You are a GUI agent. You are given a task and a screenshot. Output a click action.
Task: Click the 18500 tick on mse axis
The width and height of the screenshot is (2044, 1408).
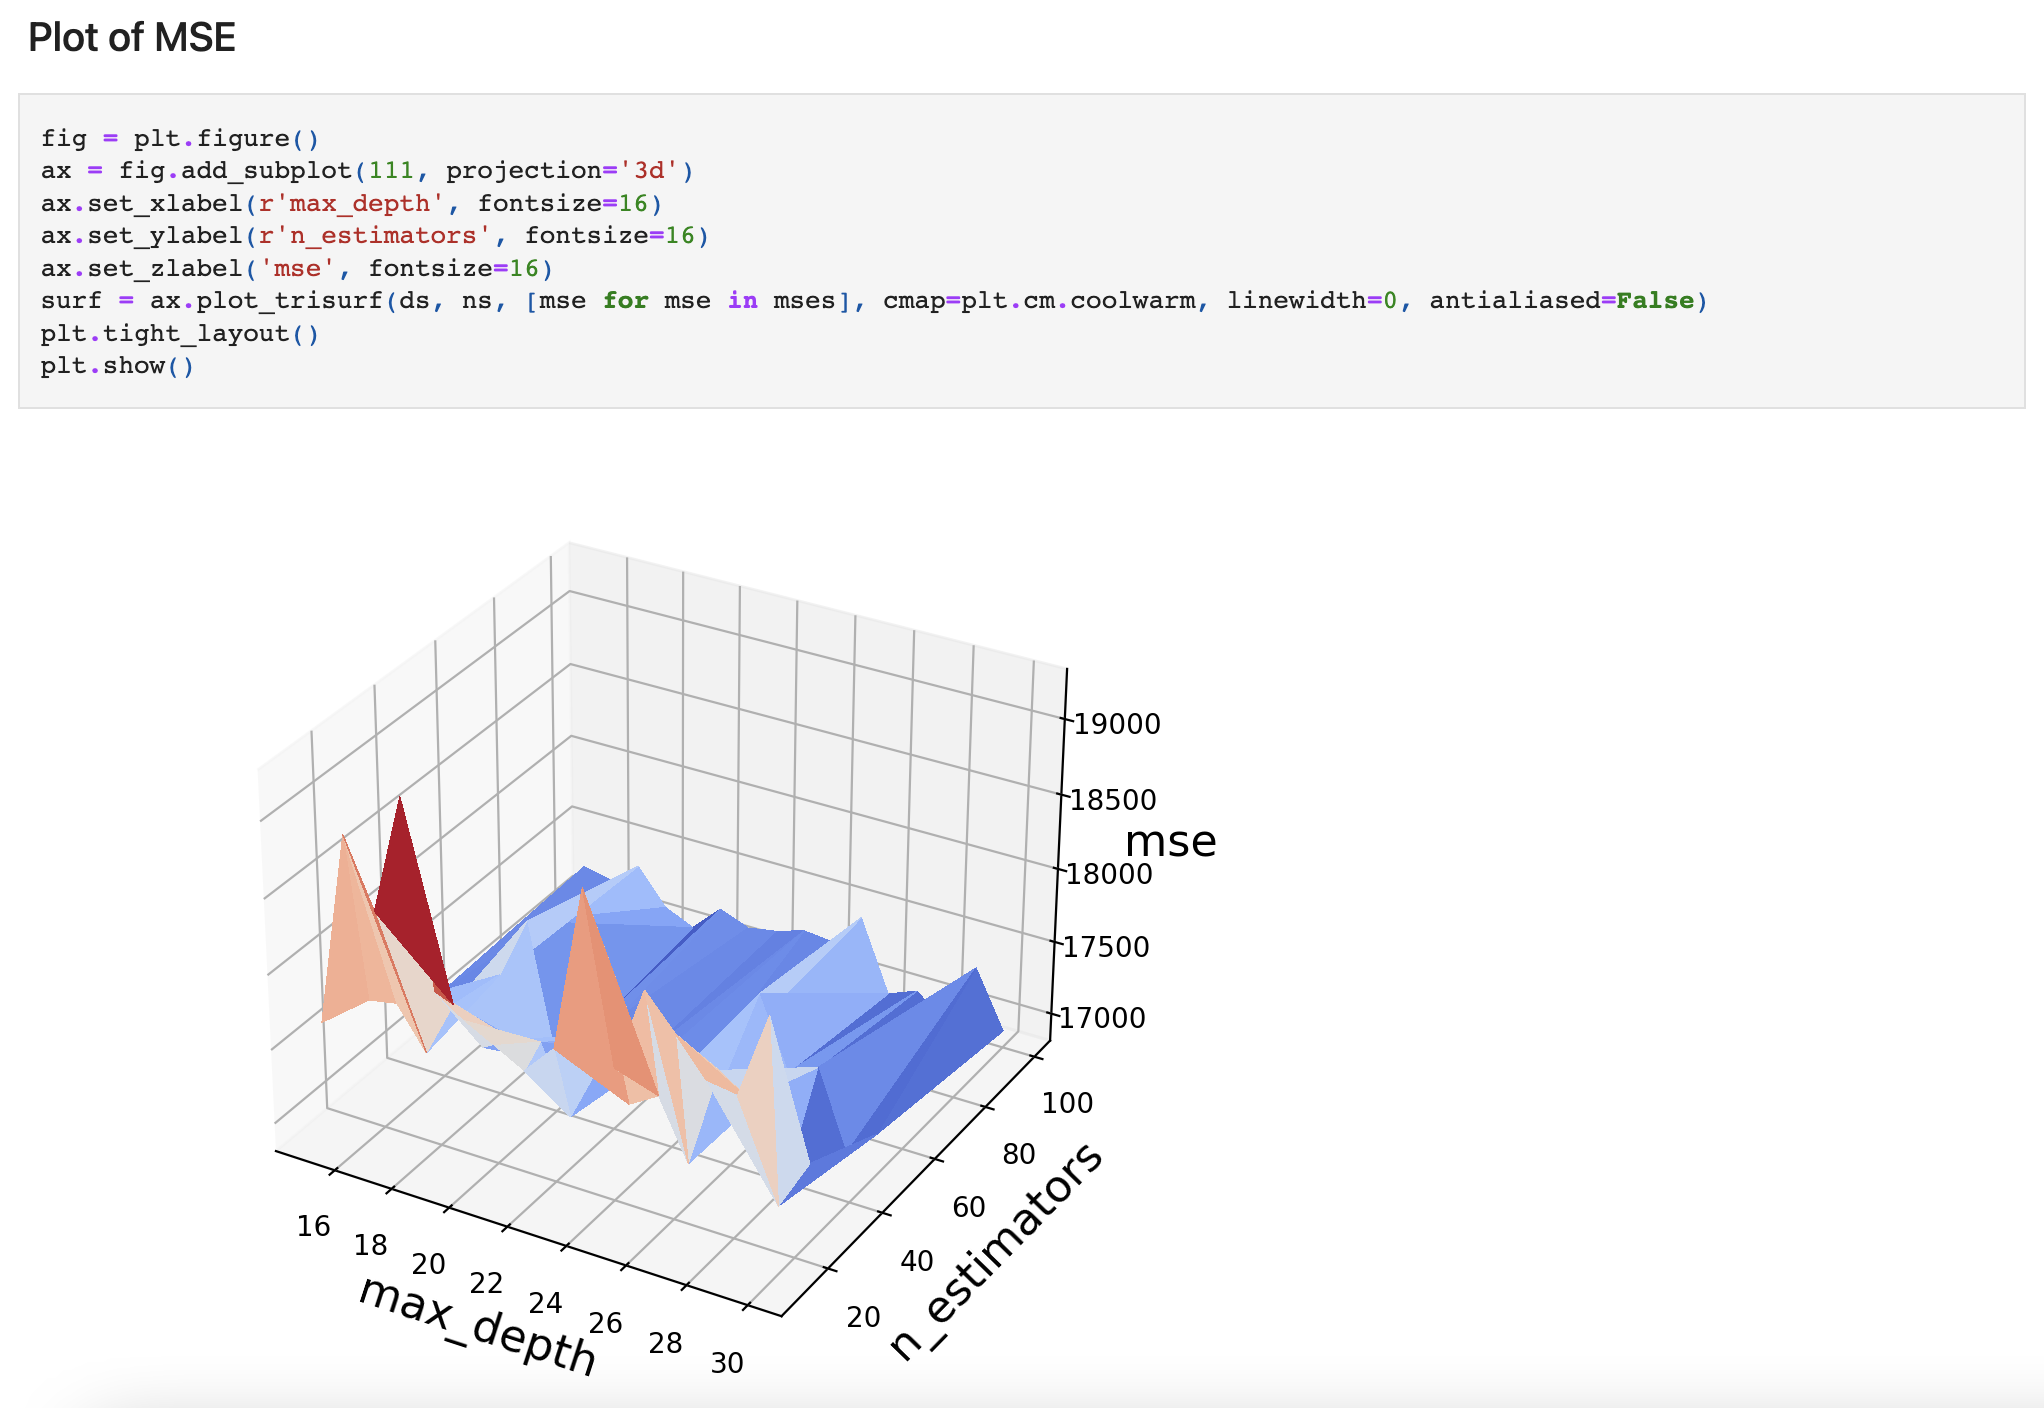1113,800
